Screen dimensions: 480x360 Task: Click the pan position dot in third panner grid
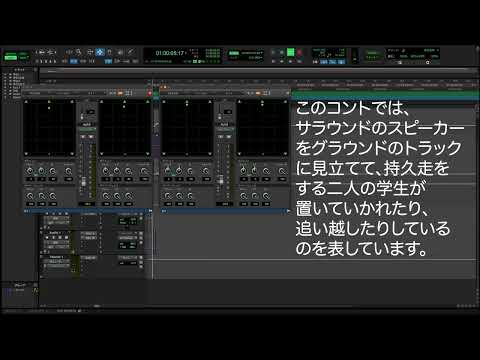click(187, 105)
